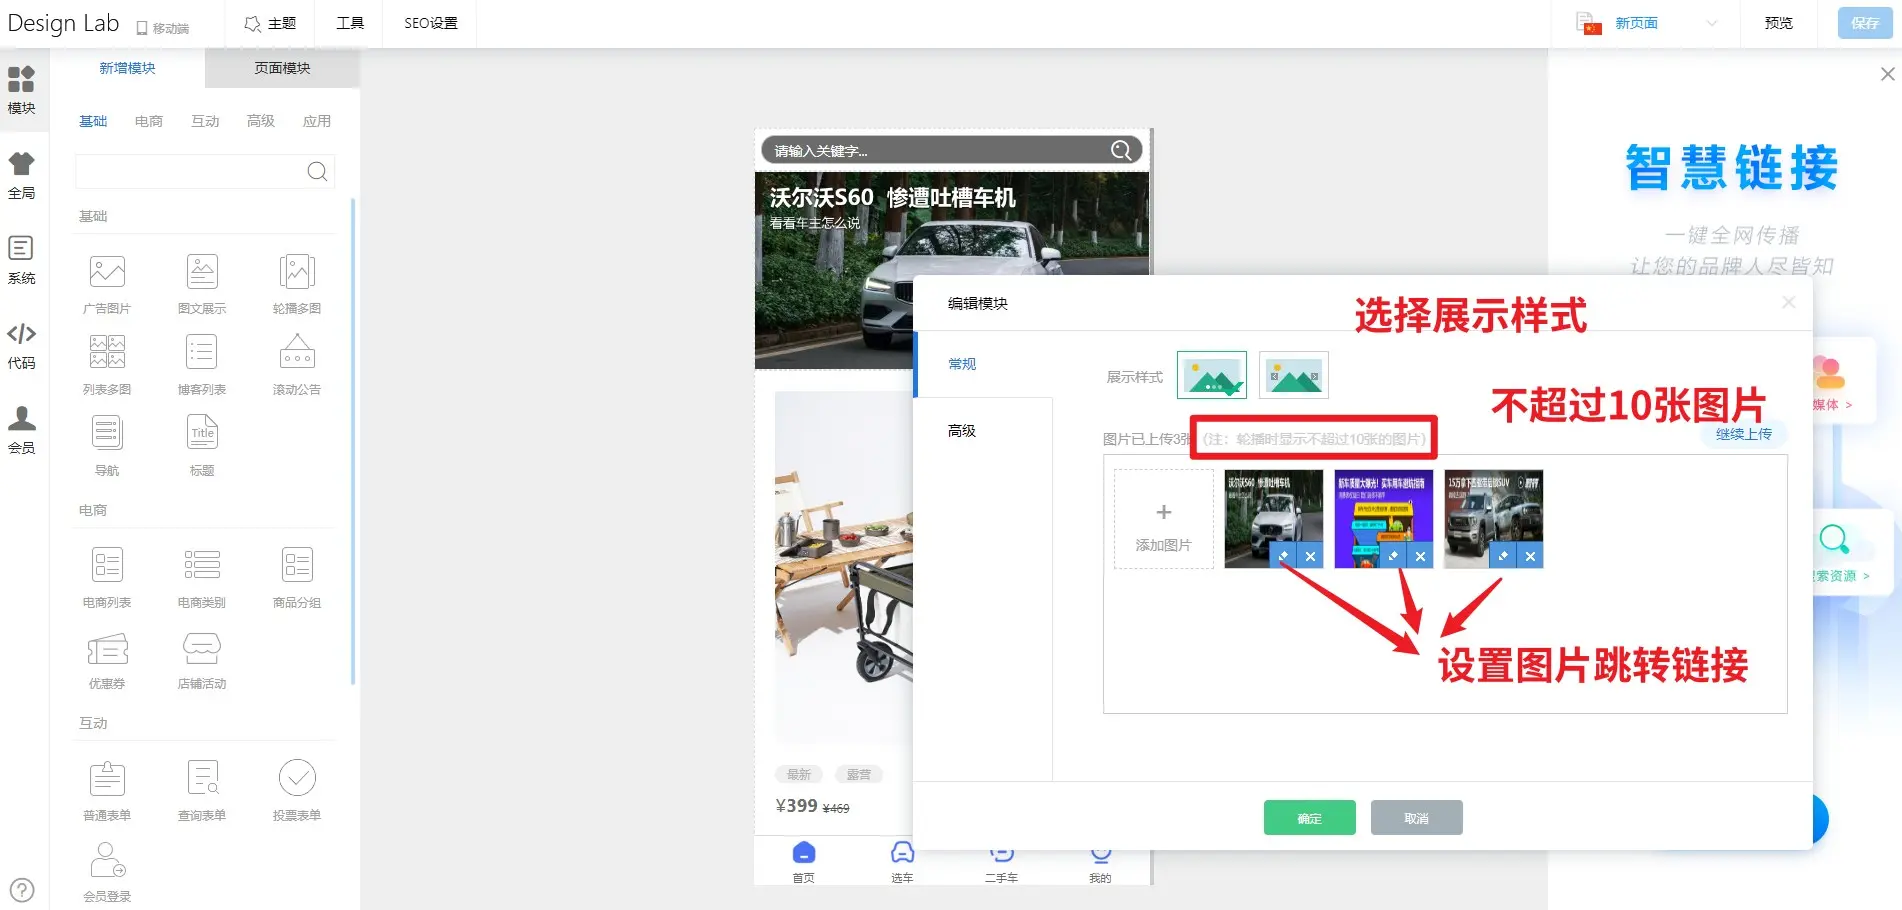The image size is (1902, 910).
Task: Click search magnifier icon in module search box
Action: pyautogui.click(x=317, y=172)
